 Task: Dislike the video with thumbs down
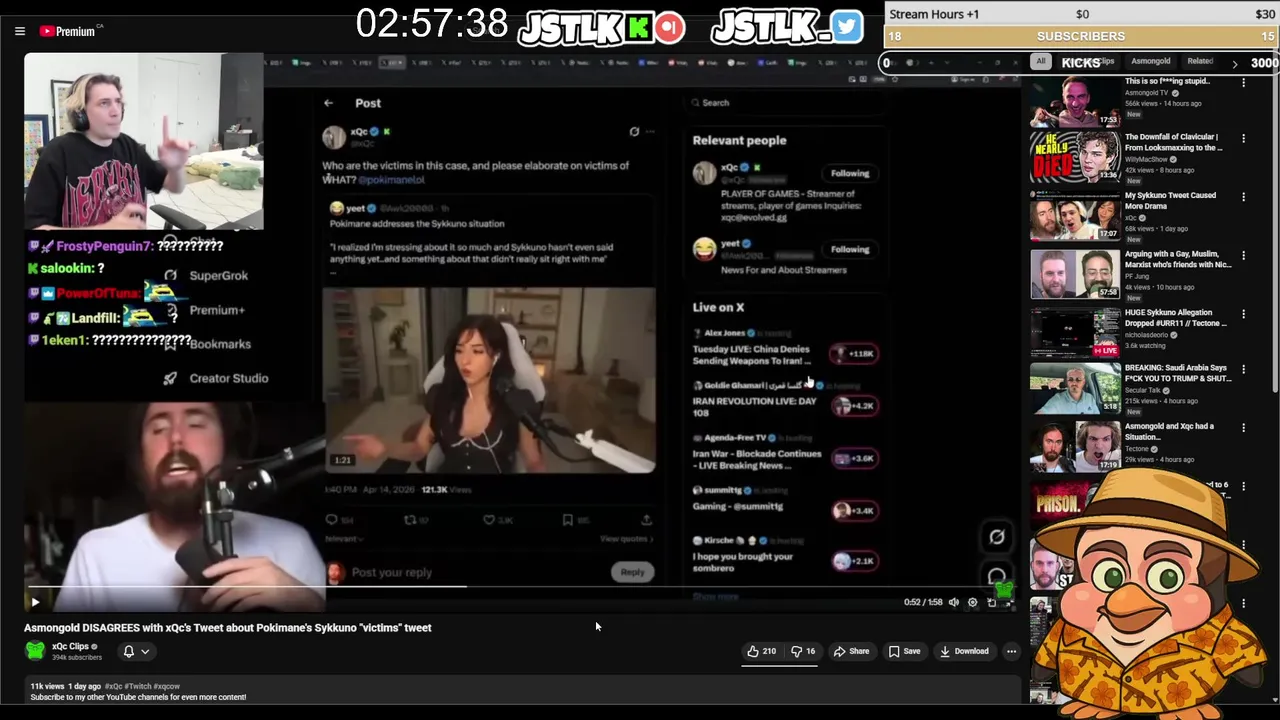(x=803, y=651)
